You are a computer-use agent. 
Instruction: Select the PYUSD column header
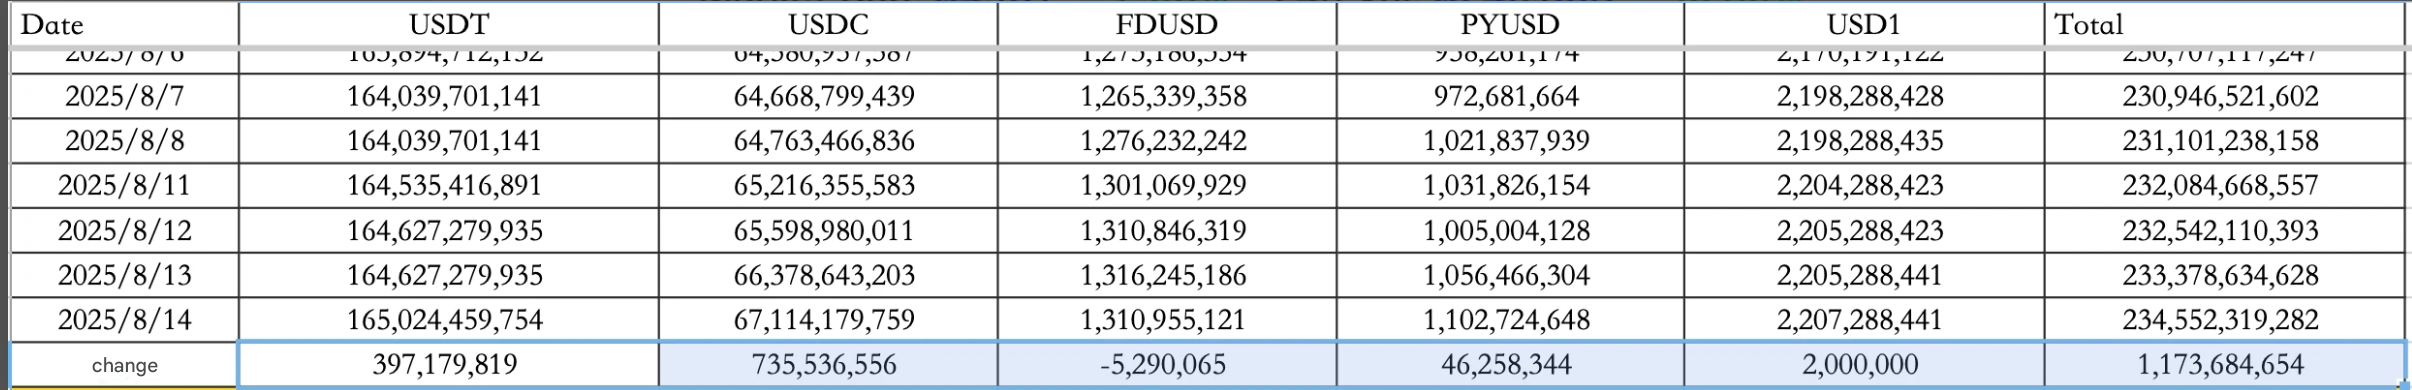click(x=1510, y=24)
